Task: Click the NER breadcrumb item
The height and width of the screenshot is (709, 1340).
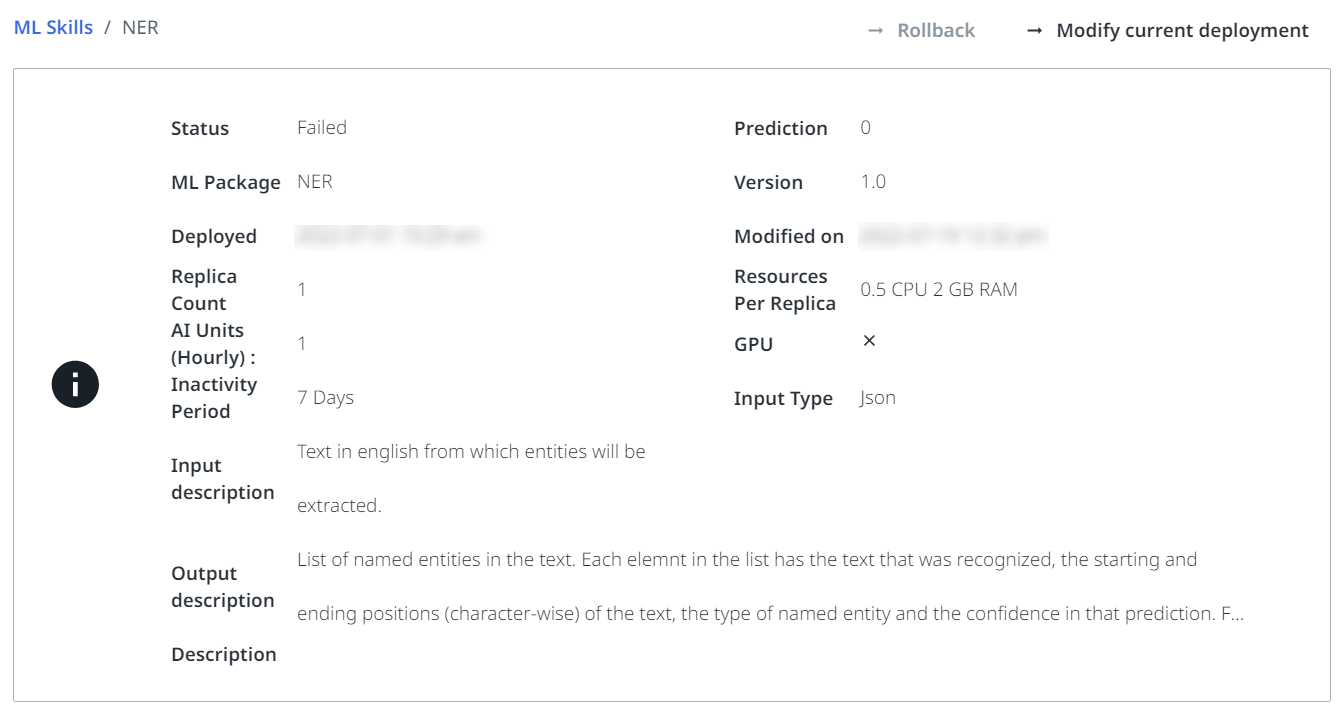Action: tap(140, 28)
